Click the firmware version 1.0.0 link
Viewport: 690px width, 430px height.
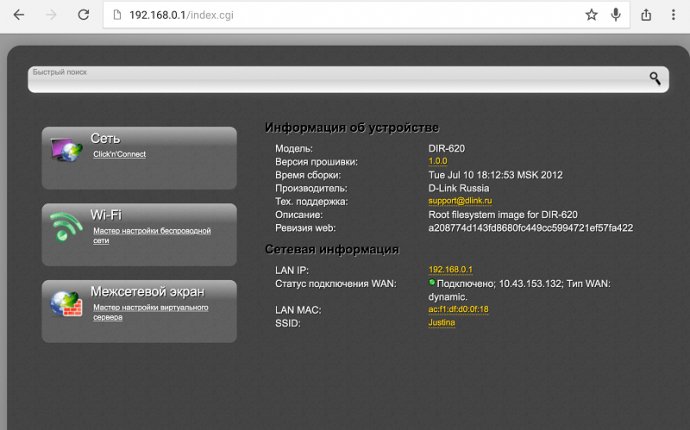(x=438, y=162)
